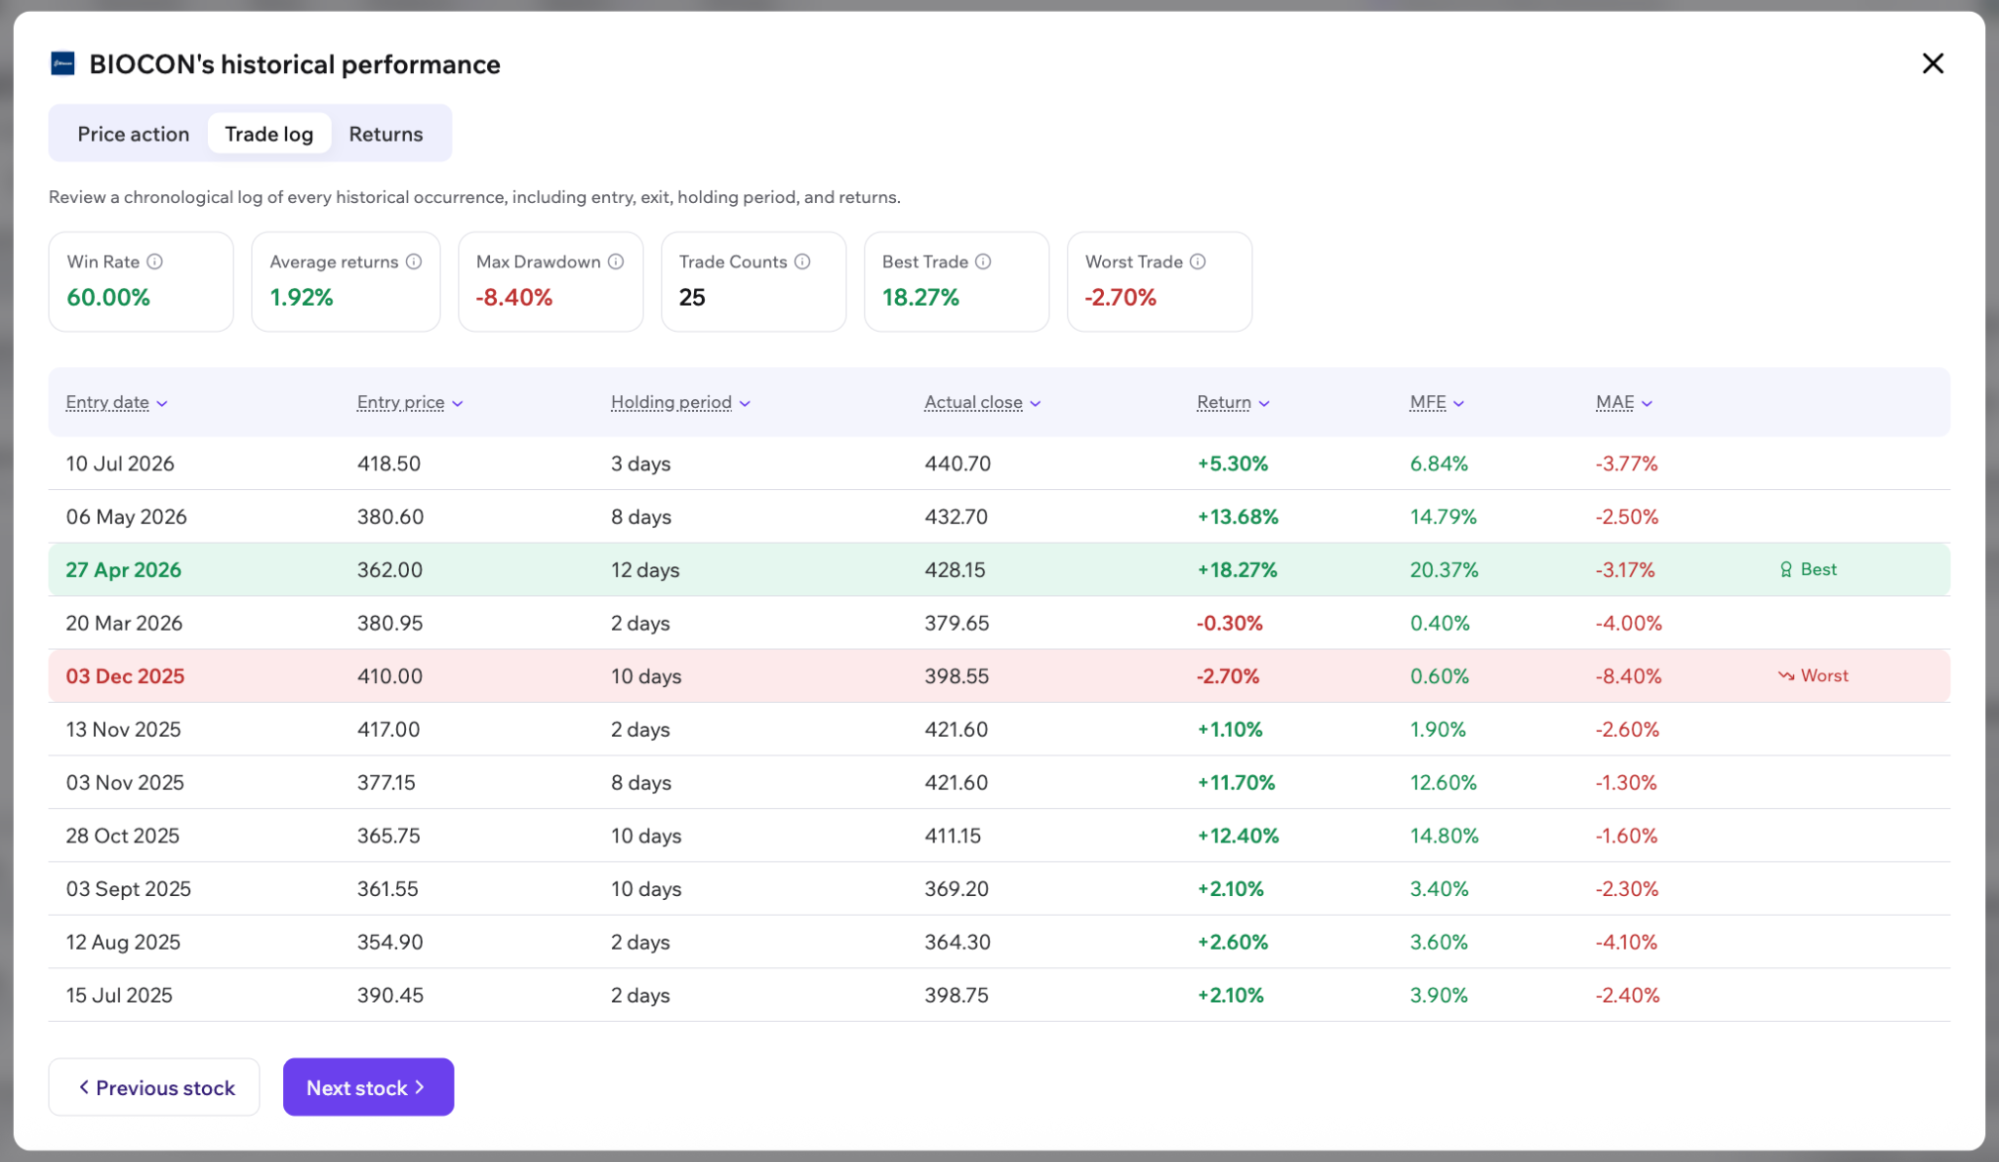Click the 28 Oct 2025 entry date
The width and height of the screenshot is (1999, 1162).
[x=123, y=835]
